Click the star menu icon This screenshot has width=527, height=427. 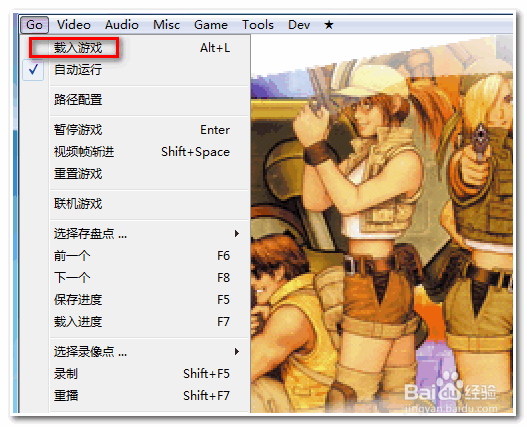[329, 25]
